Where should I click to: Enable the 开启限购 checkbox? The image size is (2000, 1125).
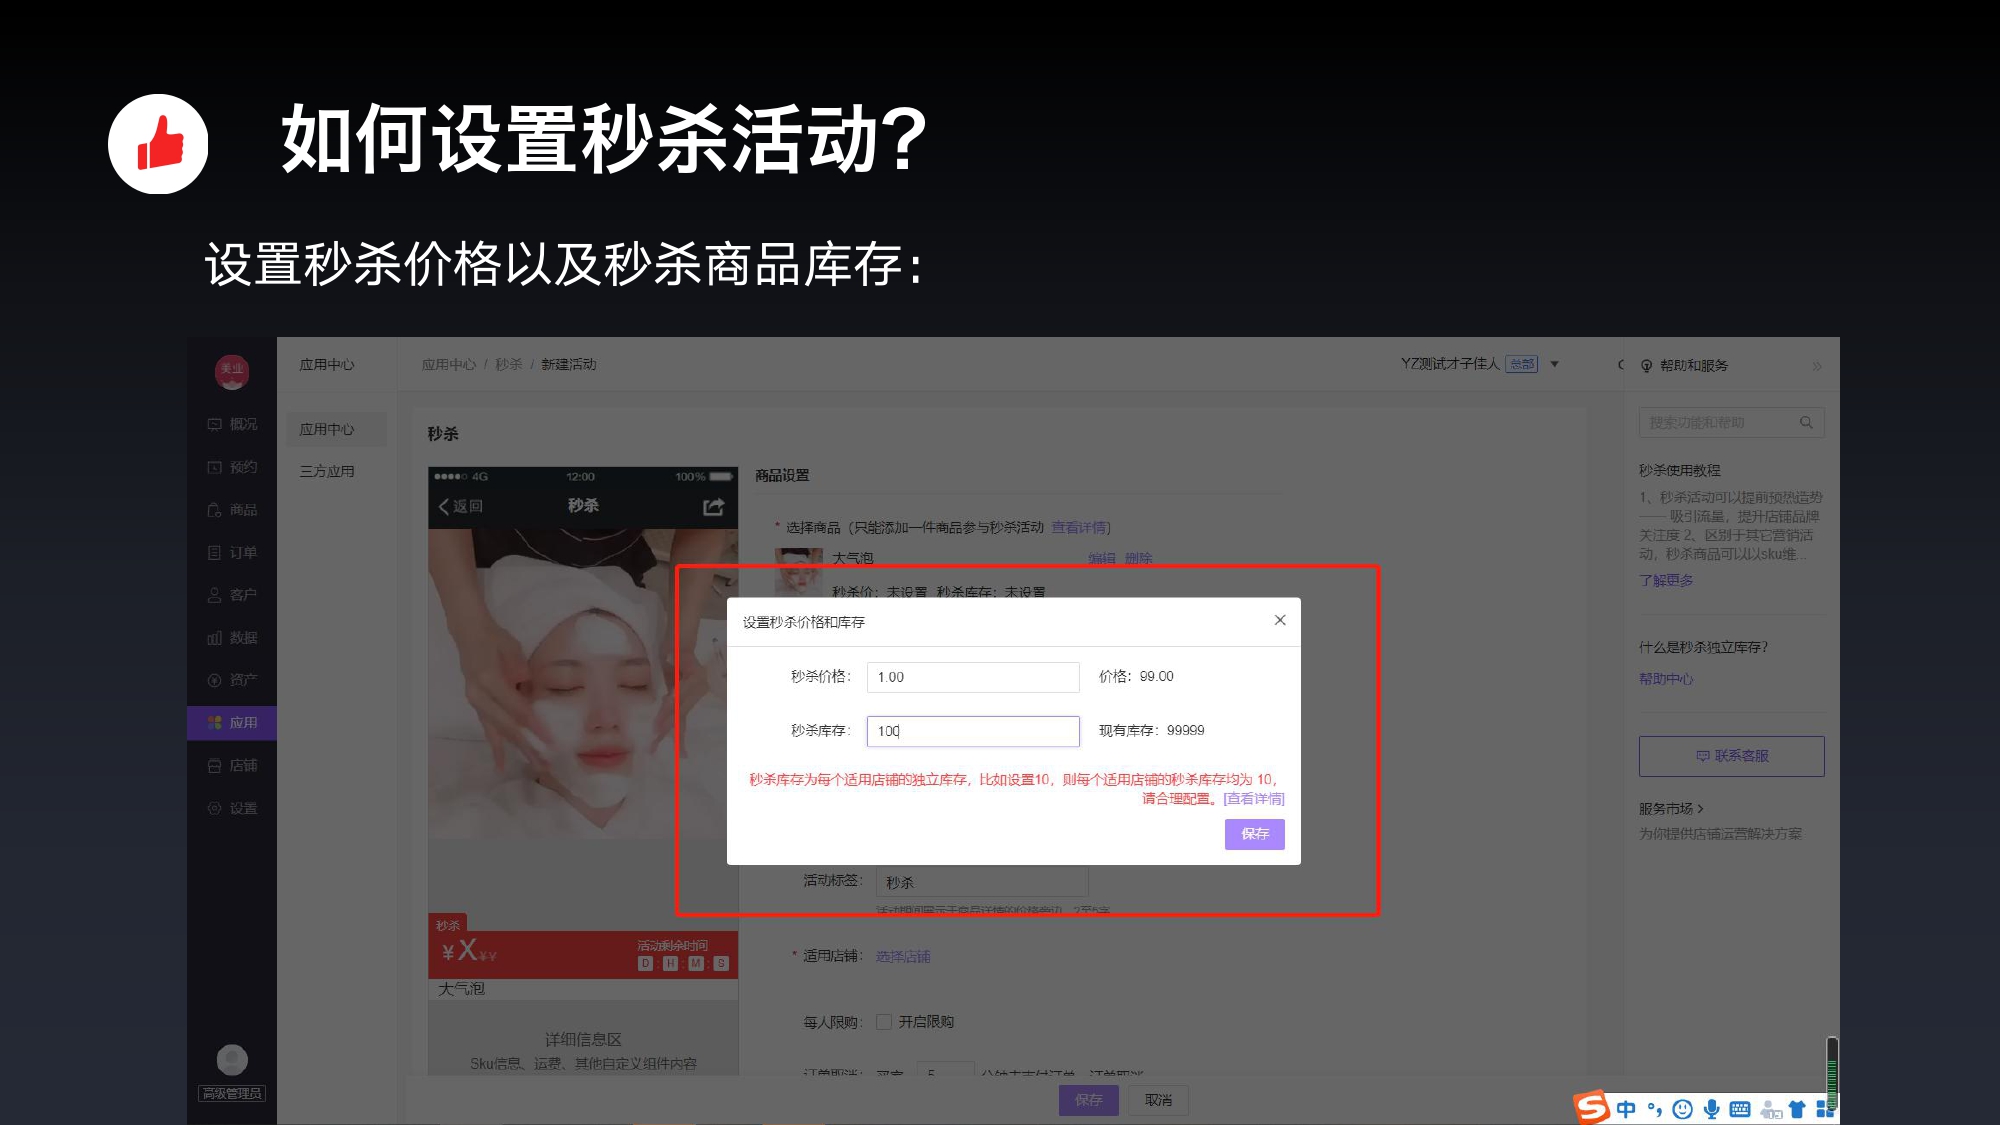coord(884,1022)
